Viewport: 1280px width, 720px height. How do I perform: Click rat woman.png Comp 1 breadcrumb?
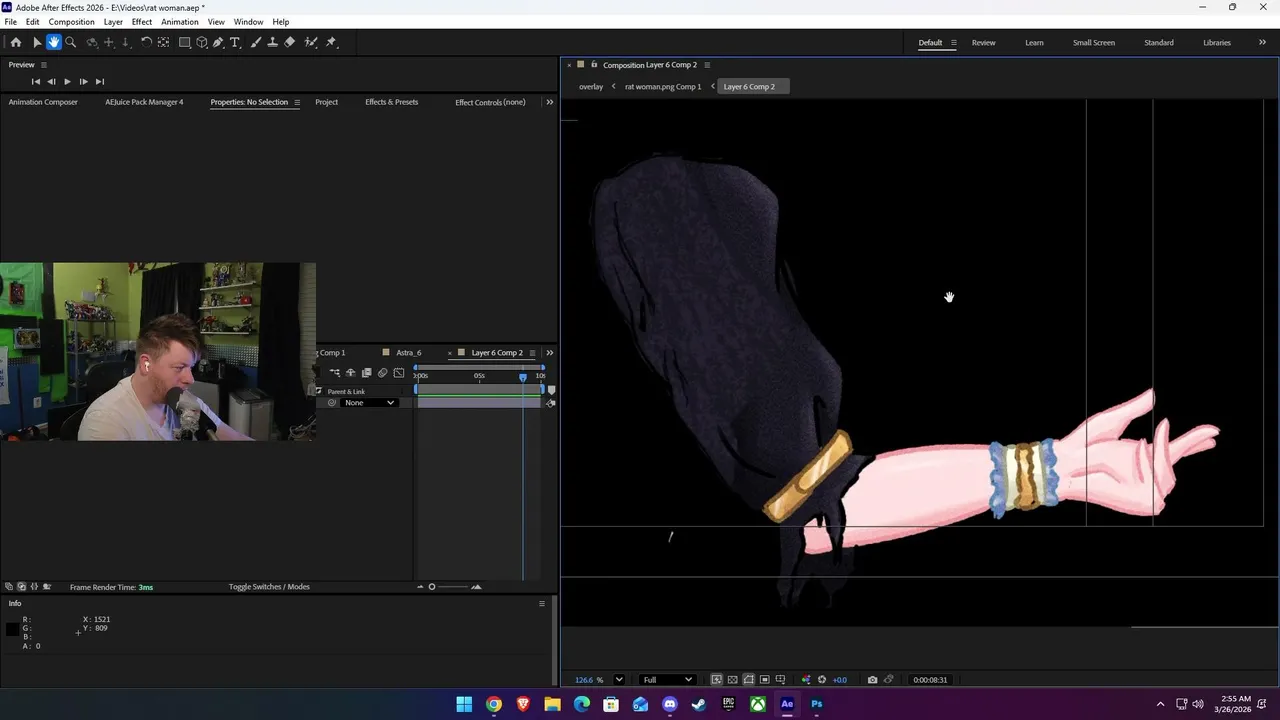pyautogui.click(x=663, y=87)
